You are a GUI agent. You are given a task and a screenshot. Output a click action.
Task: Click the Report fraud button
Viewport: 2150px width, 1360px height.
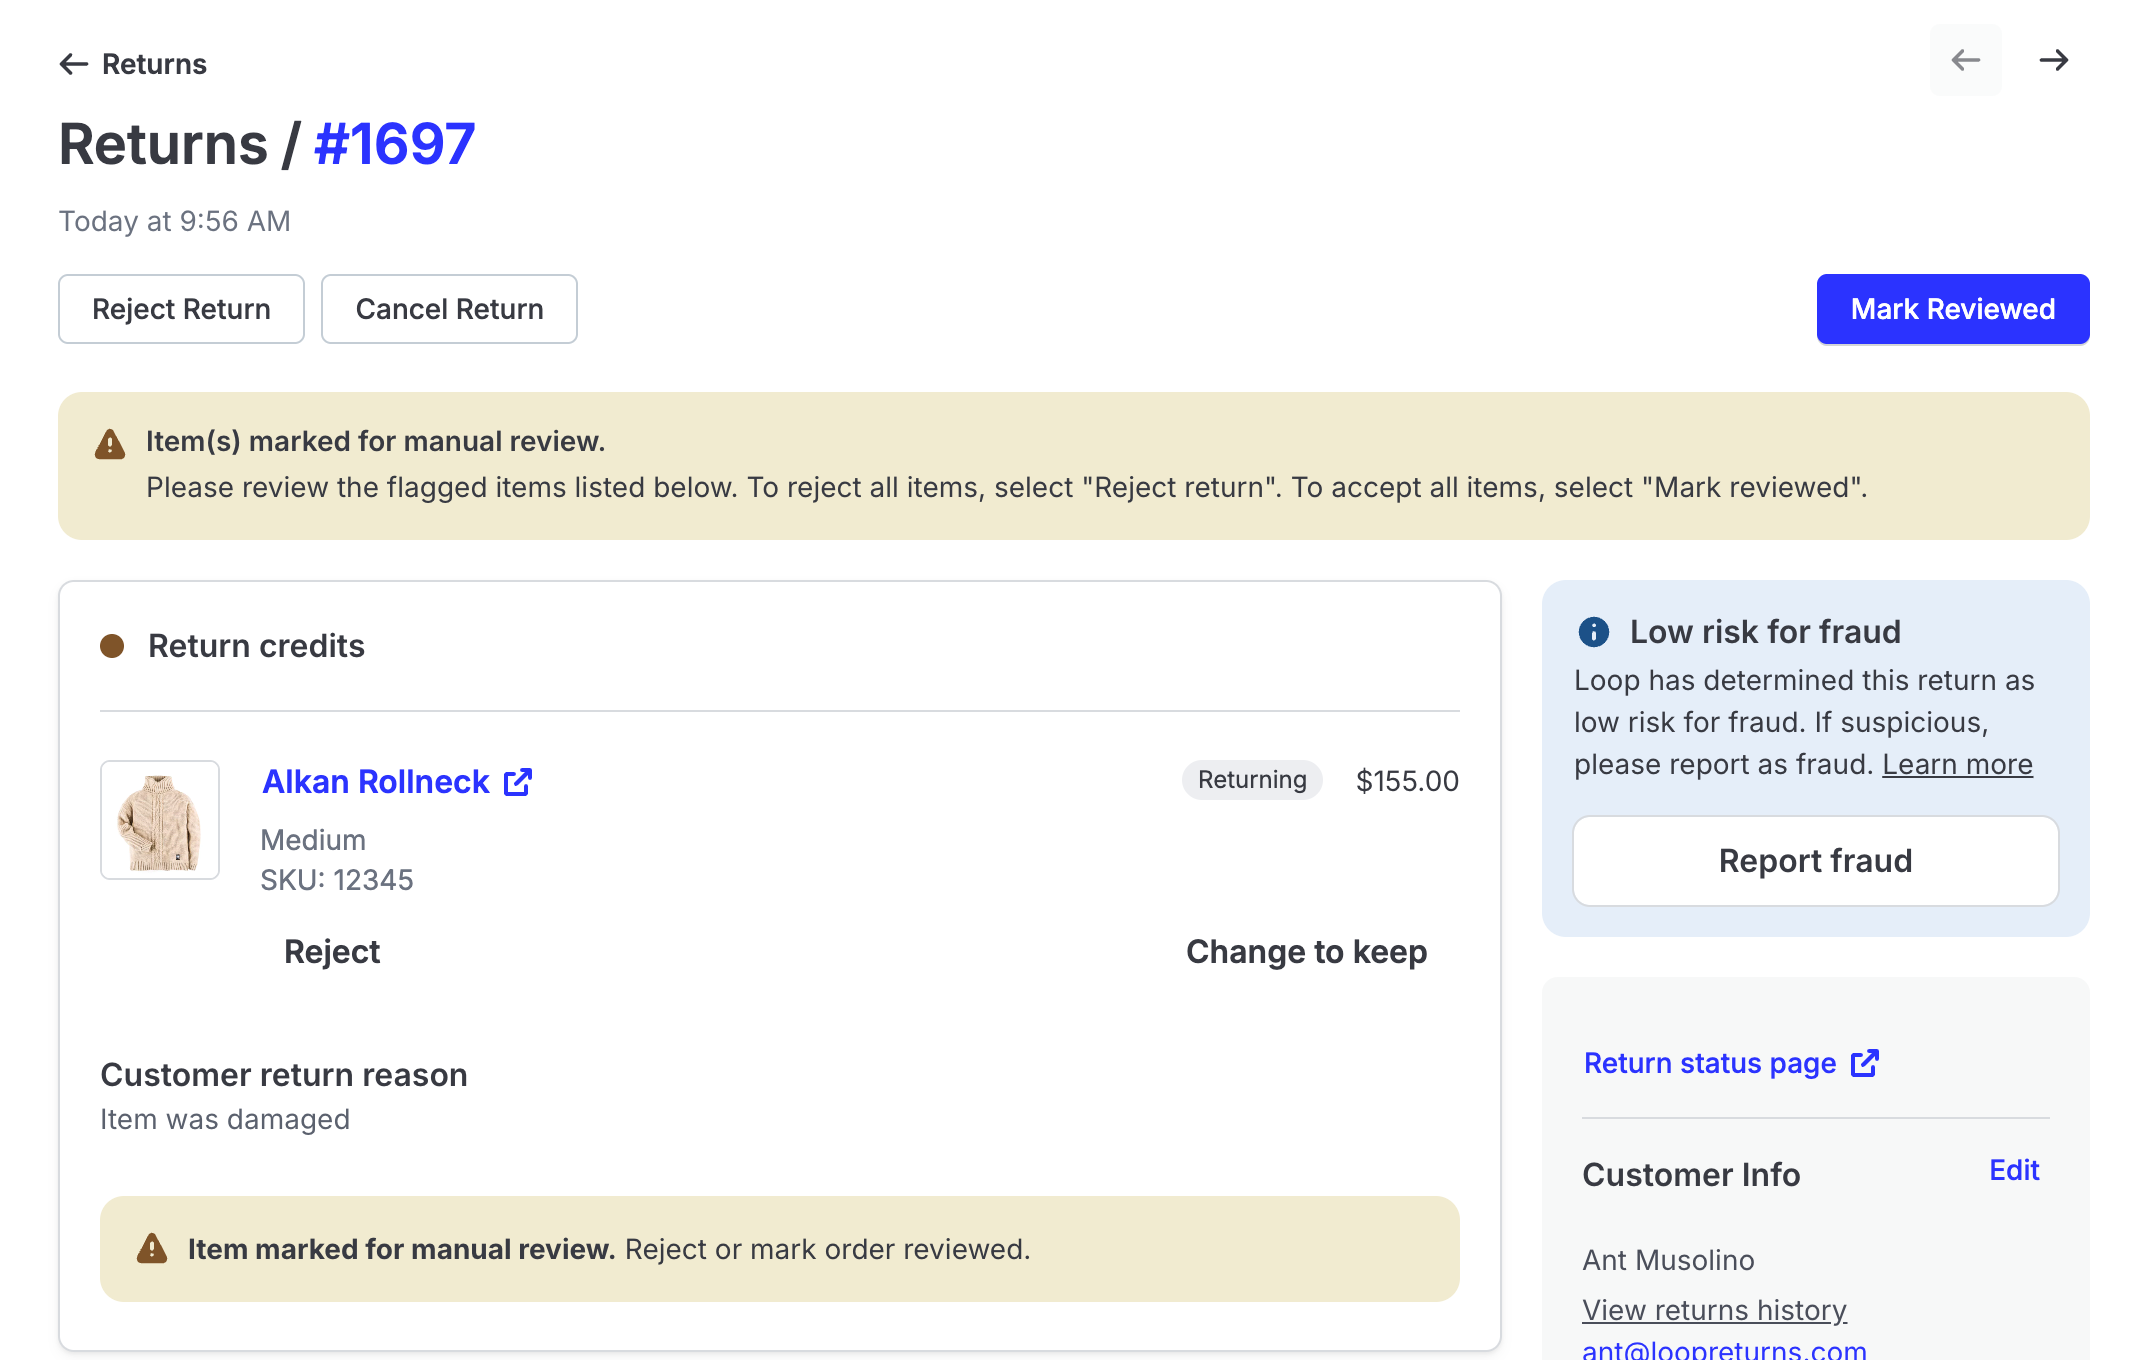[x=1815, y=861]
